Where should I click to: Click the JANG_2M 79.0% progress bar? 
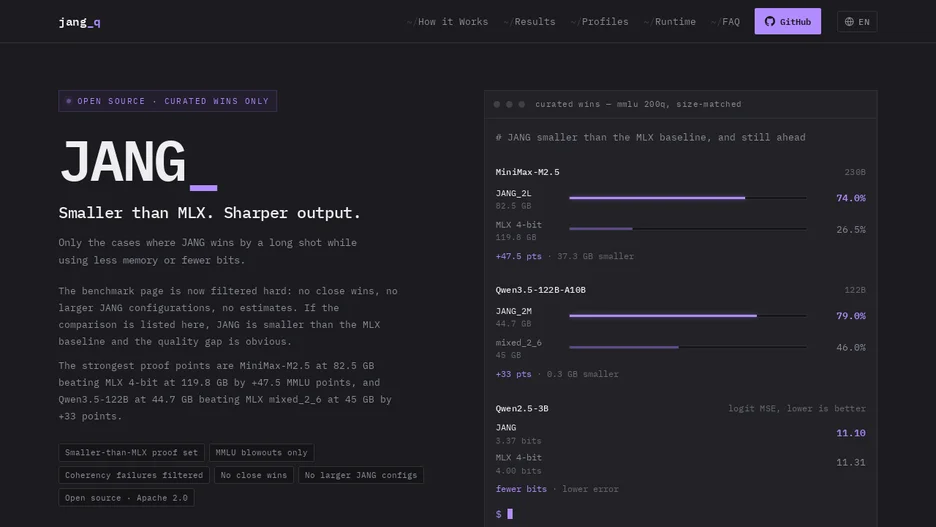click(688, 316)
